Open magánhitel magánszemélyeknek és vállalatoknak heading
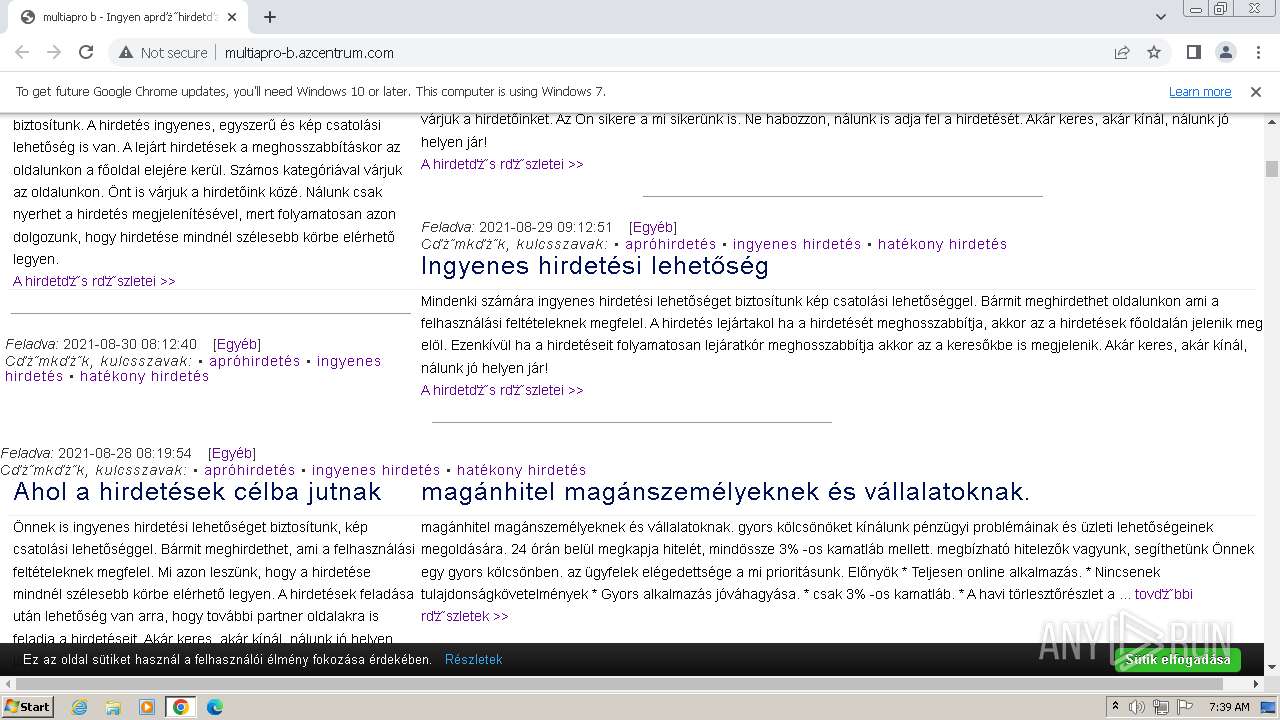The image size is (1280, 720). pyautogui.click(x=725, y=492)
